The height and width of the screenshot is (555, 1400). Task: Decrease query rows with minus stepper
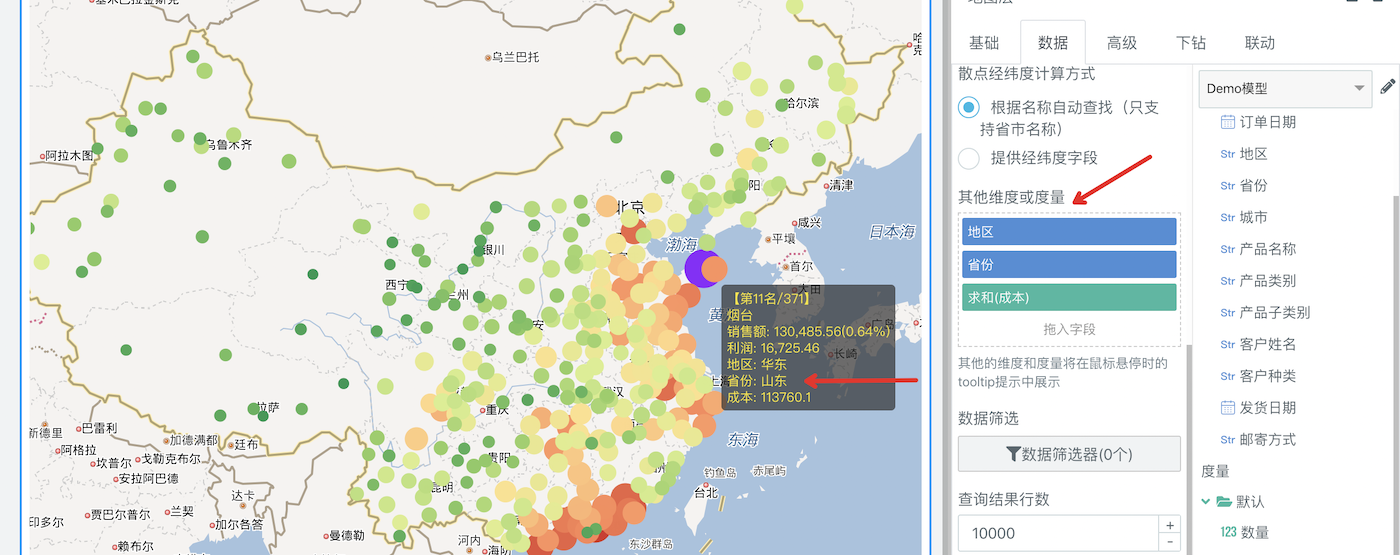pos(1169,542)
